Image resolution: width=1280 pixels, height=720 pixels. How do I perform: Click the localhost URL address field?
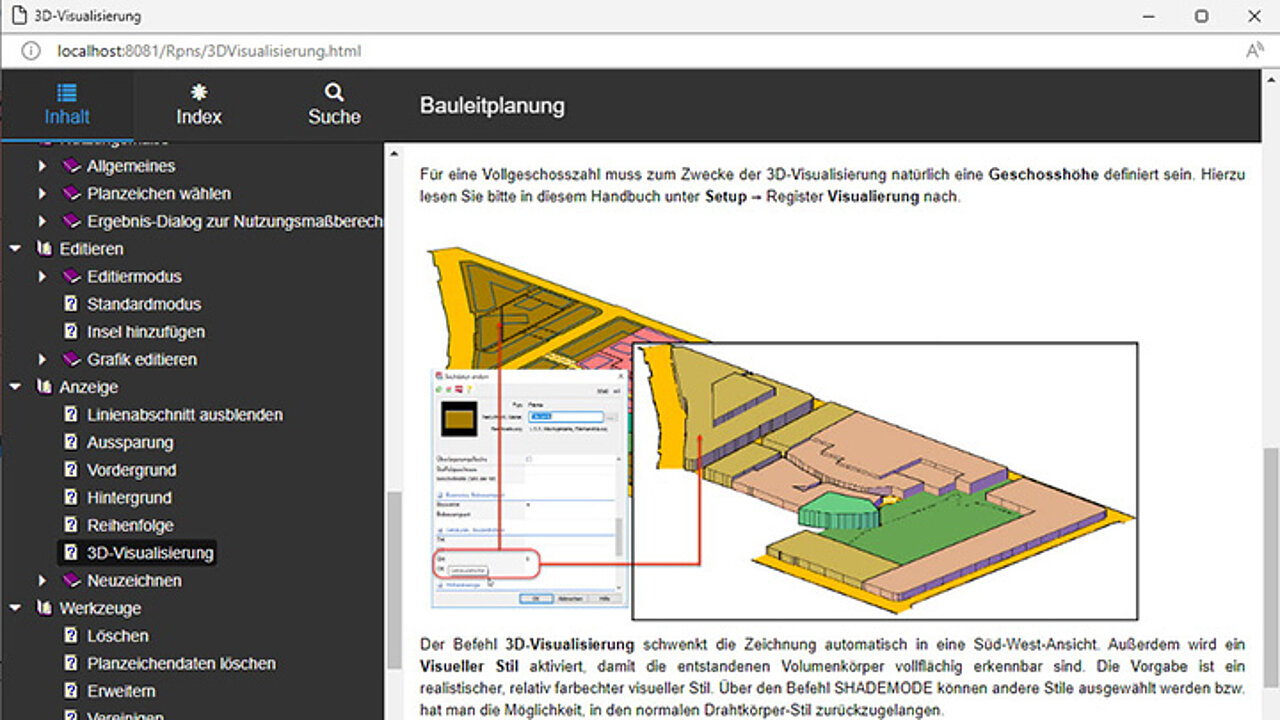[x=209, y=51]
